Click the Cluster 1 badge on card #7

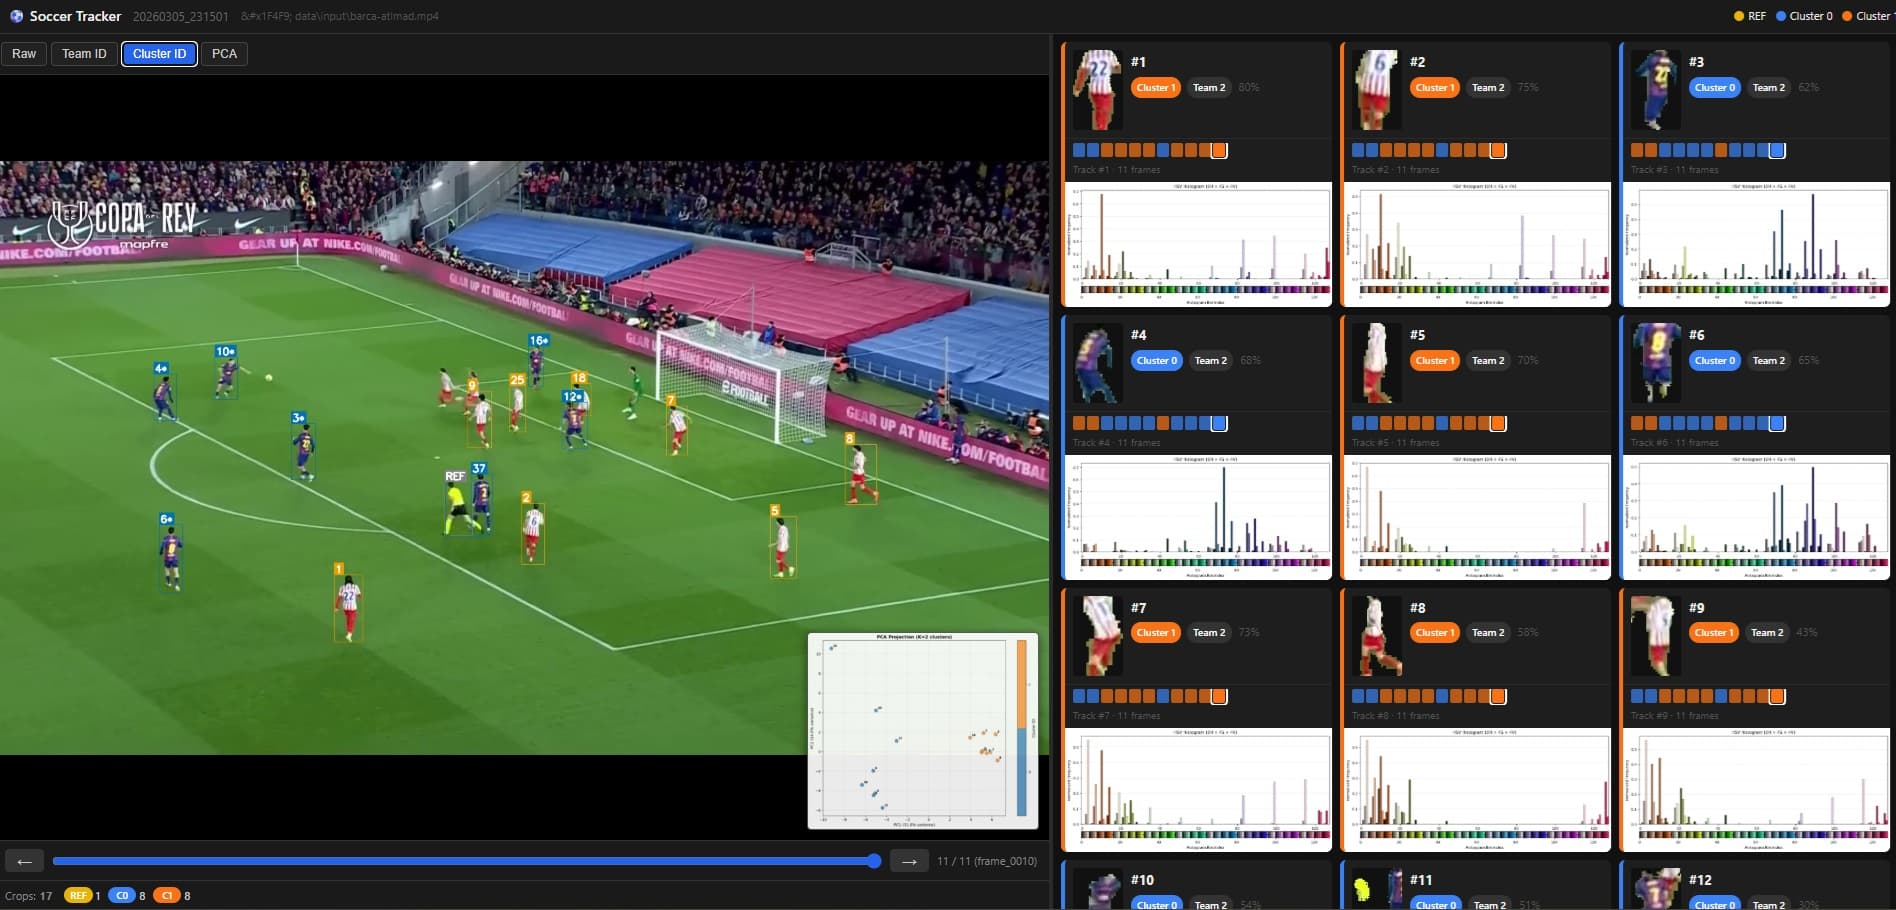click(1155, 633)
